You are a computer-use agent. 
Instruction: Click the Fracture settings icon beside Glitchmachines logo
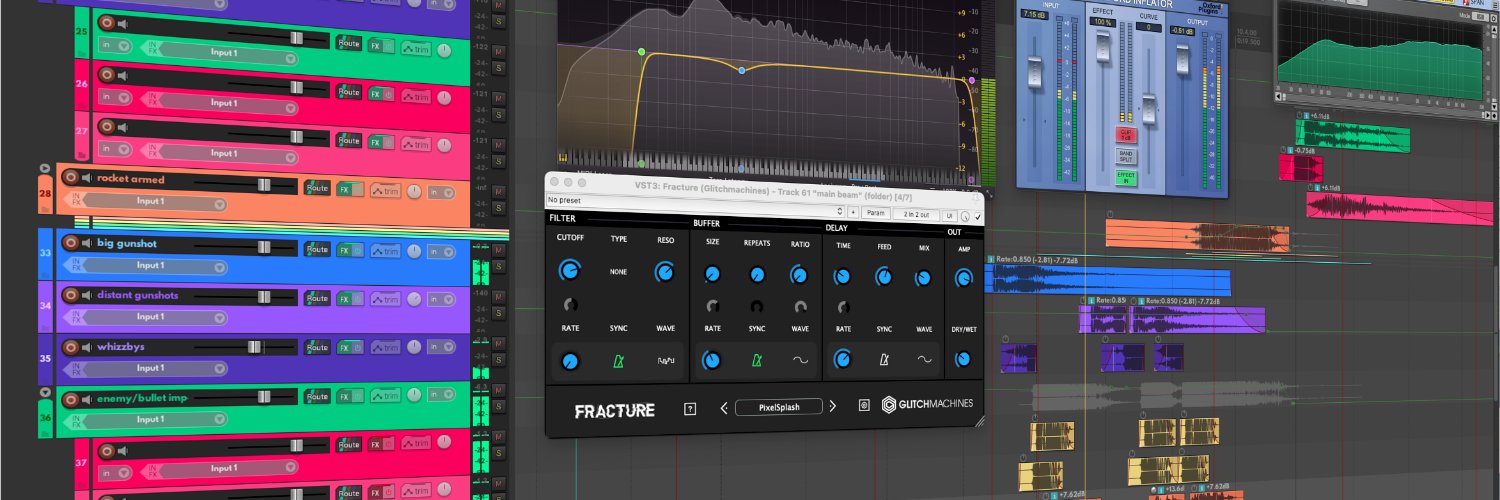(864, 405)
